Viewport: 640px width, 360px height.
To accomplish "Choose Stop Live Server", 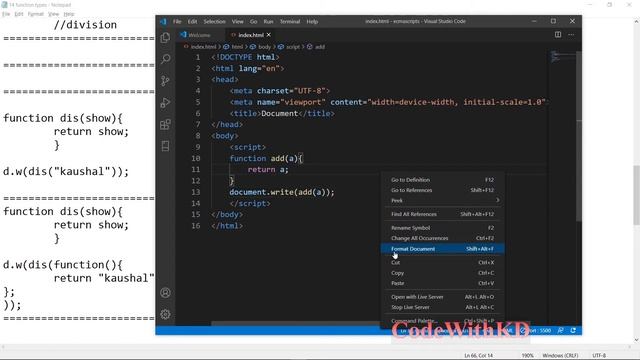I will [x=442, y=307].
